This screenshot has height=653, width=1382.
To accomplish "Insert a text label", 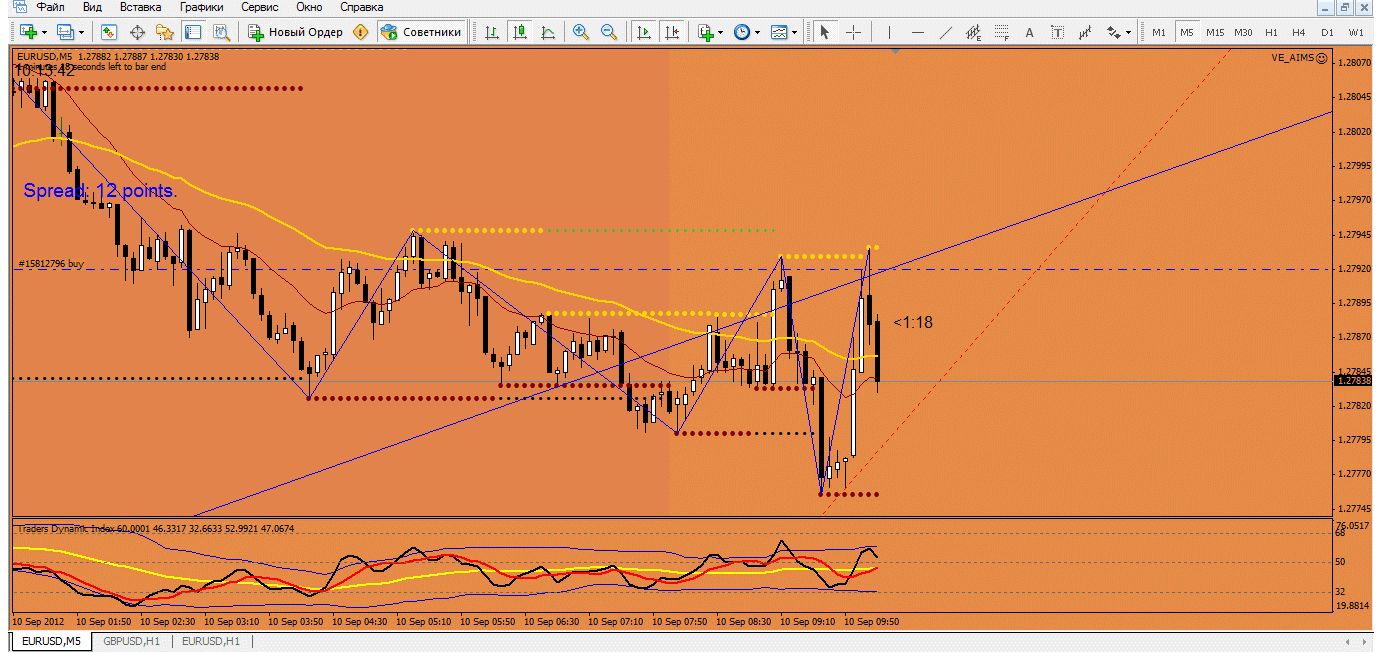I will click(x=1058, y=32).
